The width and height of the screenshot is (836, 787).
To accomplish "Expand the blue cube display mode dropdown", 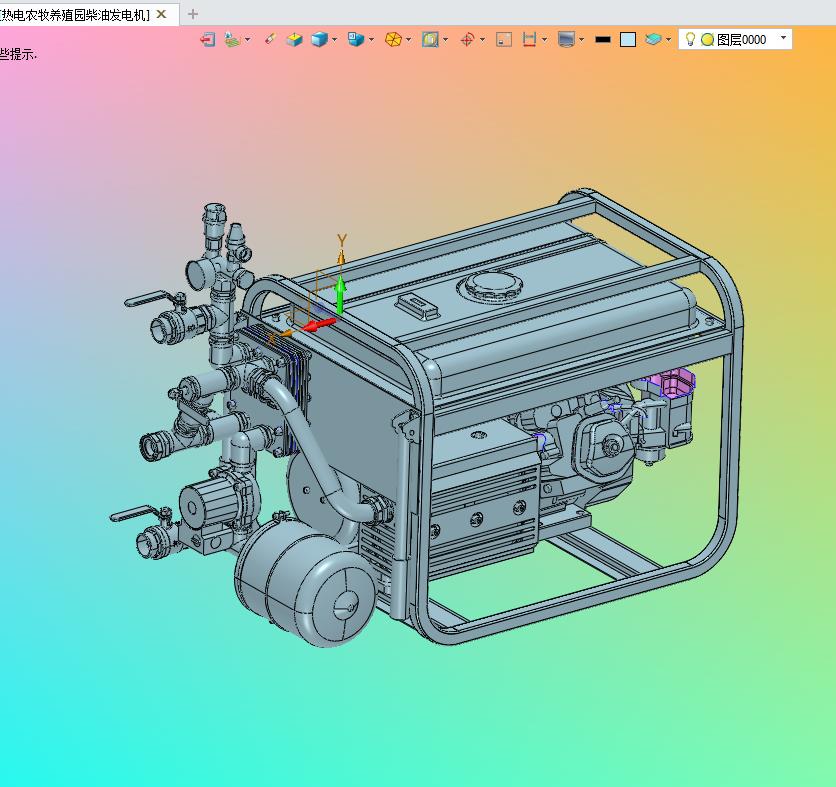I will tap(334, 39).
